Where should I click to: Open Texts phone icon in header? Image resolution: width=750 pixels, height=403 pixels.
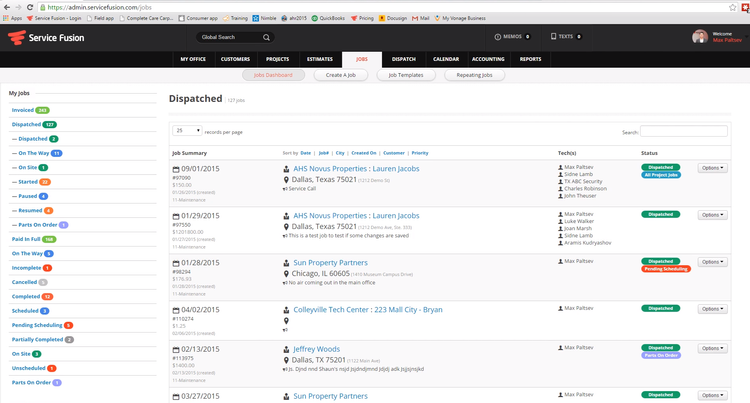[554, 37]
